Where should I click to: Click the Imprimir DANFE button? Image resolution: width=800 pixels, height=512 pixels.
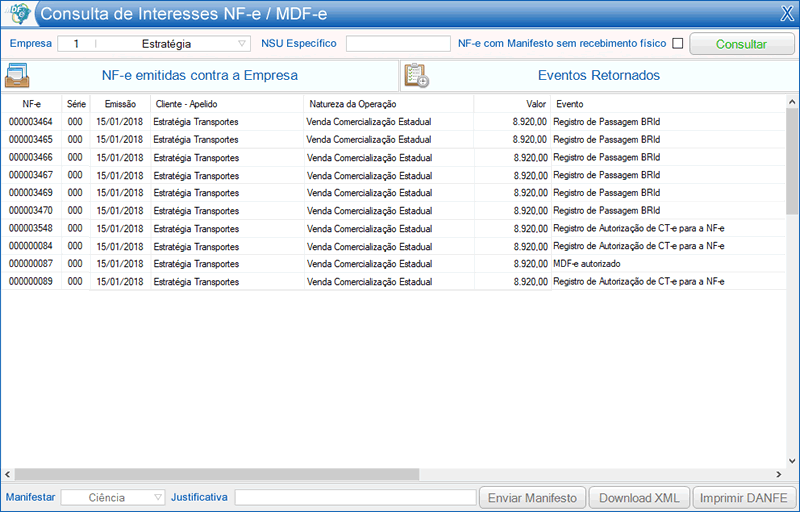pyautogui.click(x=743, y=498)
